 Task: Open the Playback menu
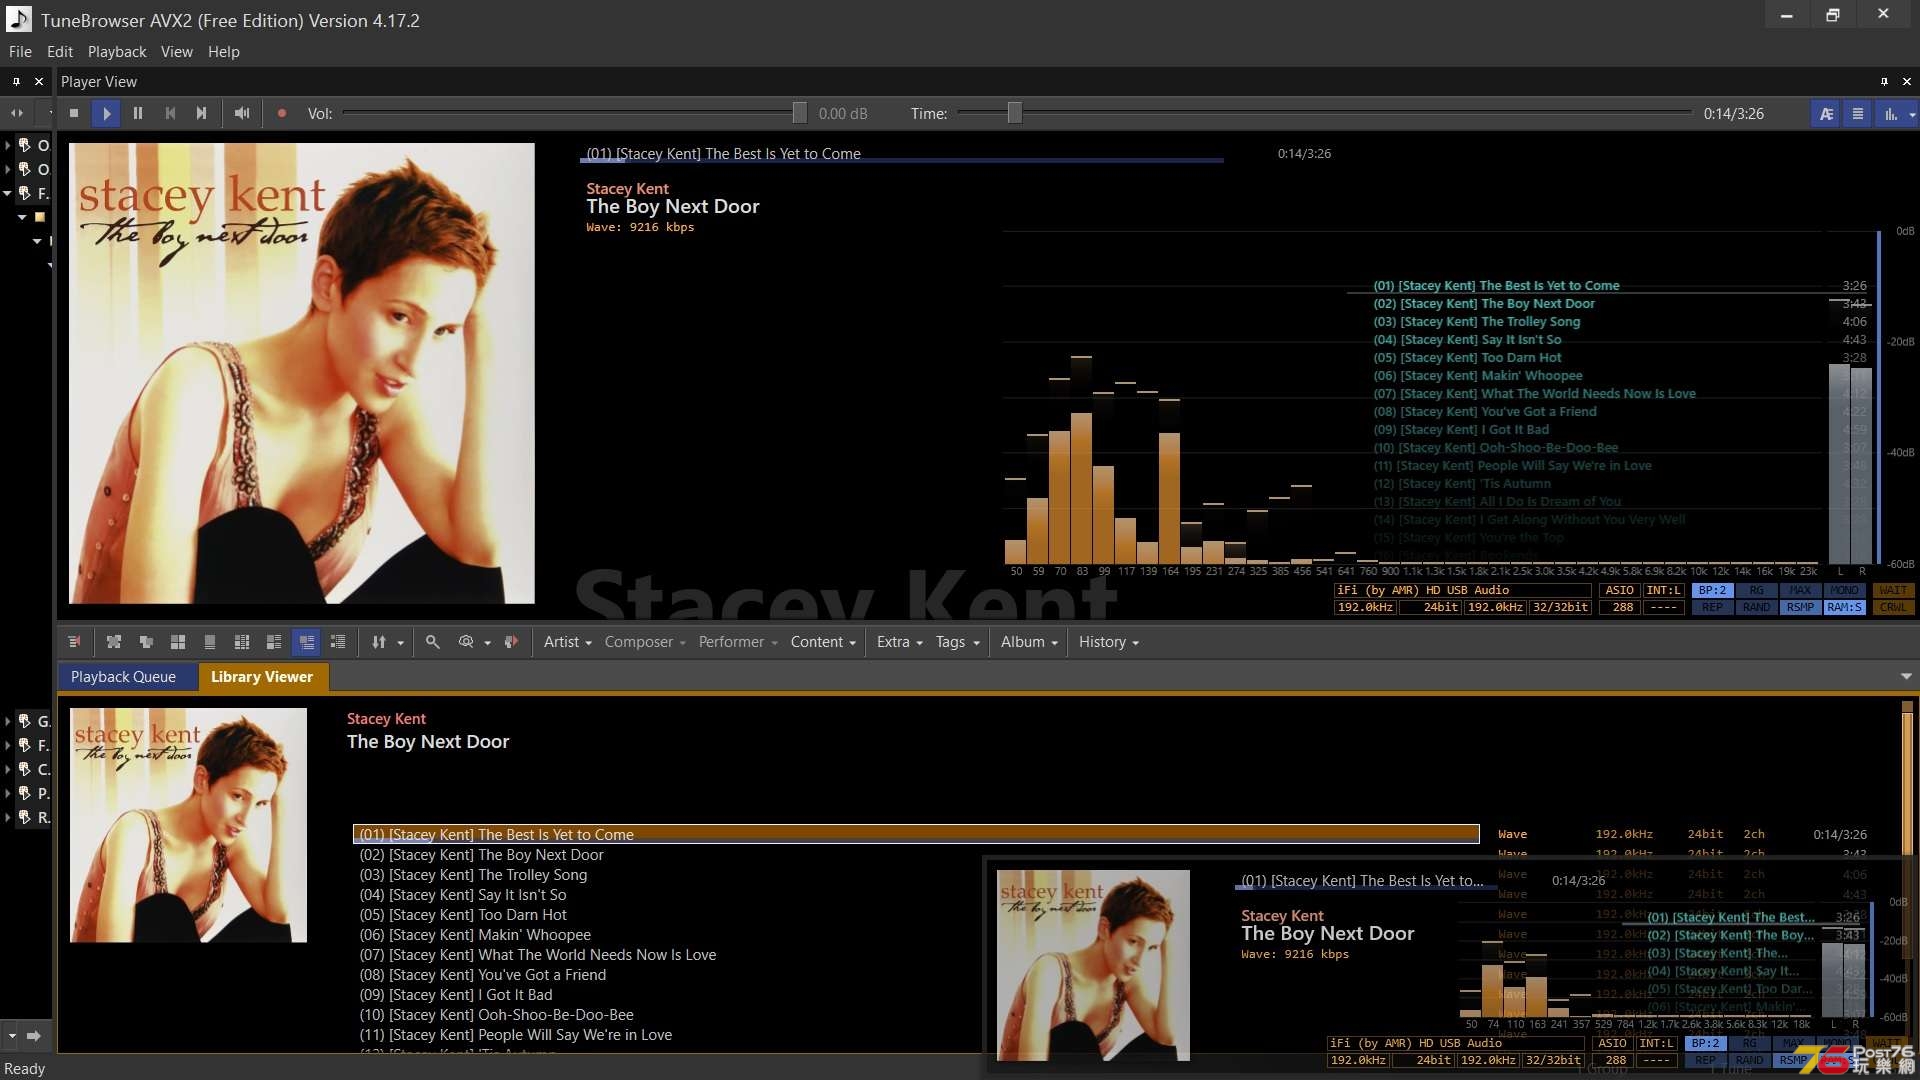(x=117, y=52)
